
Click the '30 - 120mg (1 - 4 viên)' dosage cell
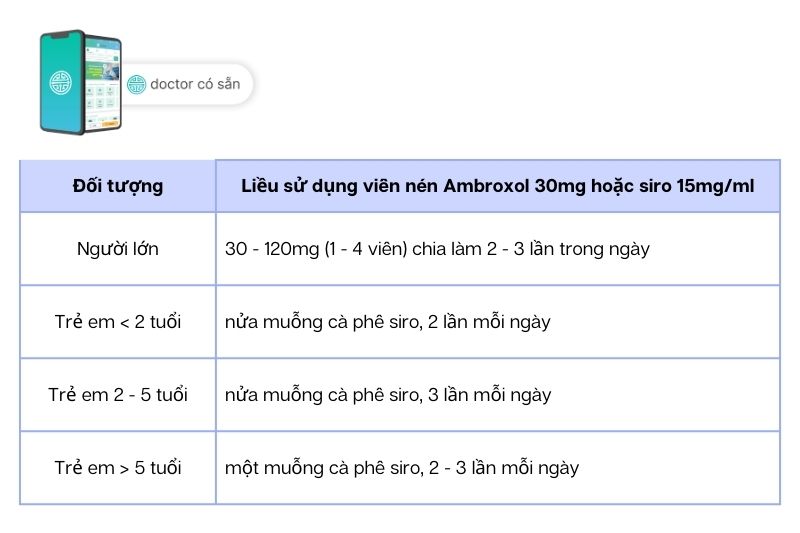point(437,249)
